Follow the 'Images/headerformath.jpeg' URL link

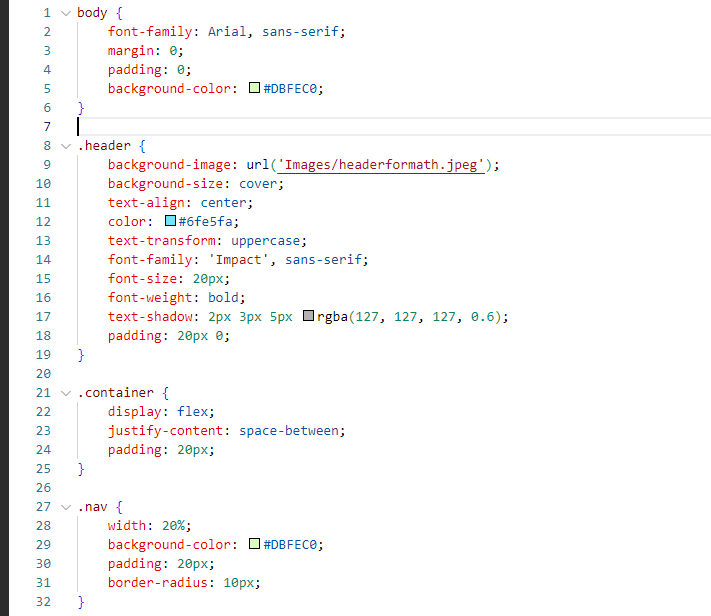(x=380, y=165)
